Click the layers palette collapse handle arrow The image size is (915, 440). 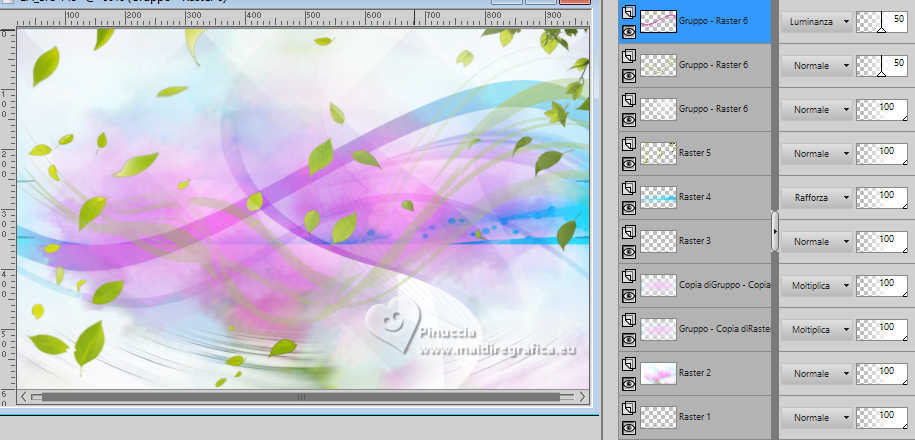click(775, 232)
